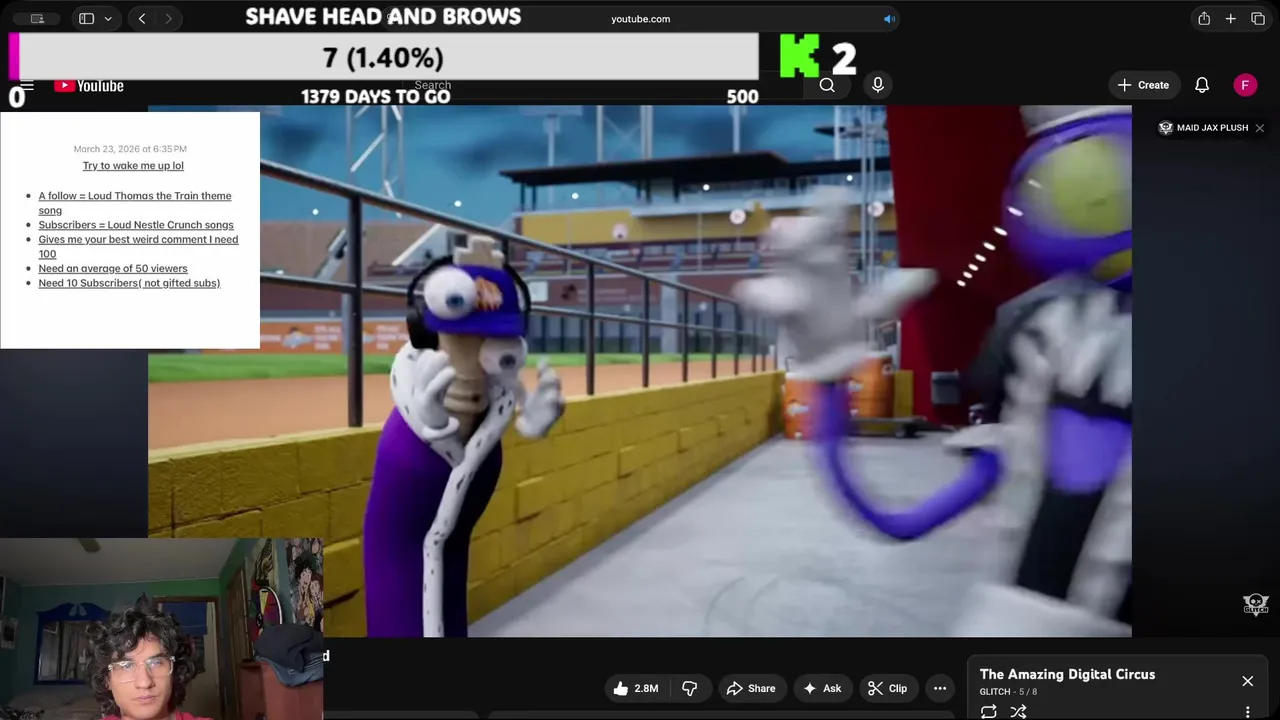Click "Need an average of 50 viewers" item
Image resolution: width=1280 pixels, height=720 pixels.
coord(113,268)
